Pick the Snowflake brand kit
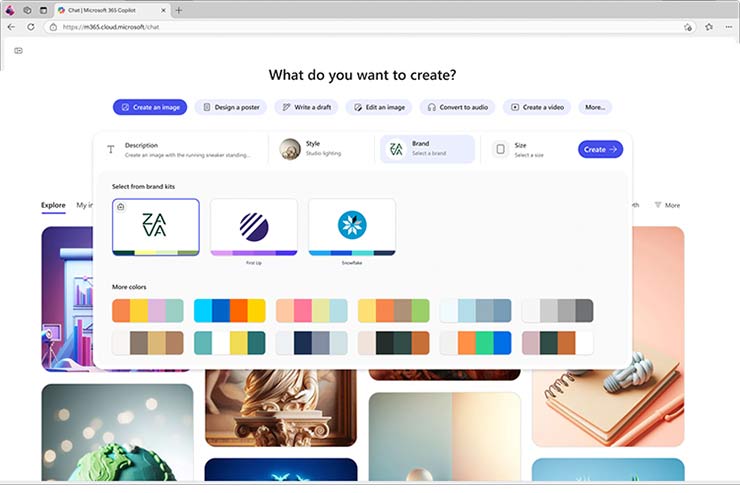This screenshot has width=740, height=493. (x=352, y=227)
